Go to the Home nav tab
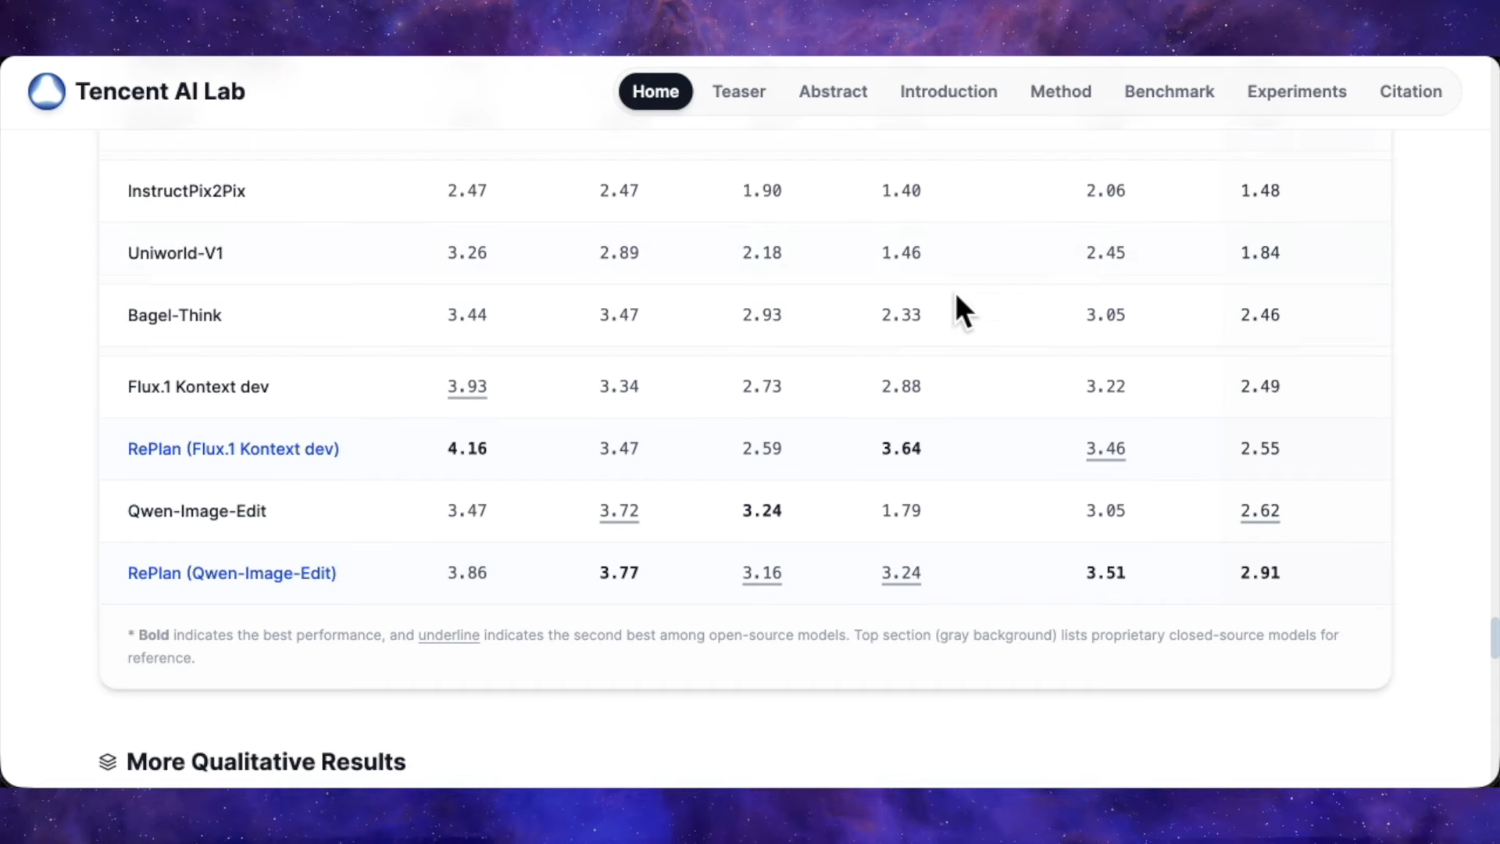 point(655,91)
